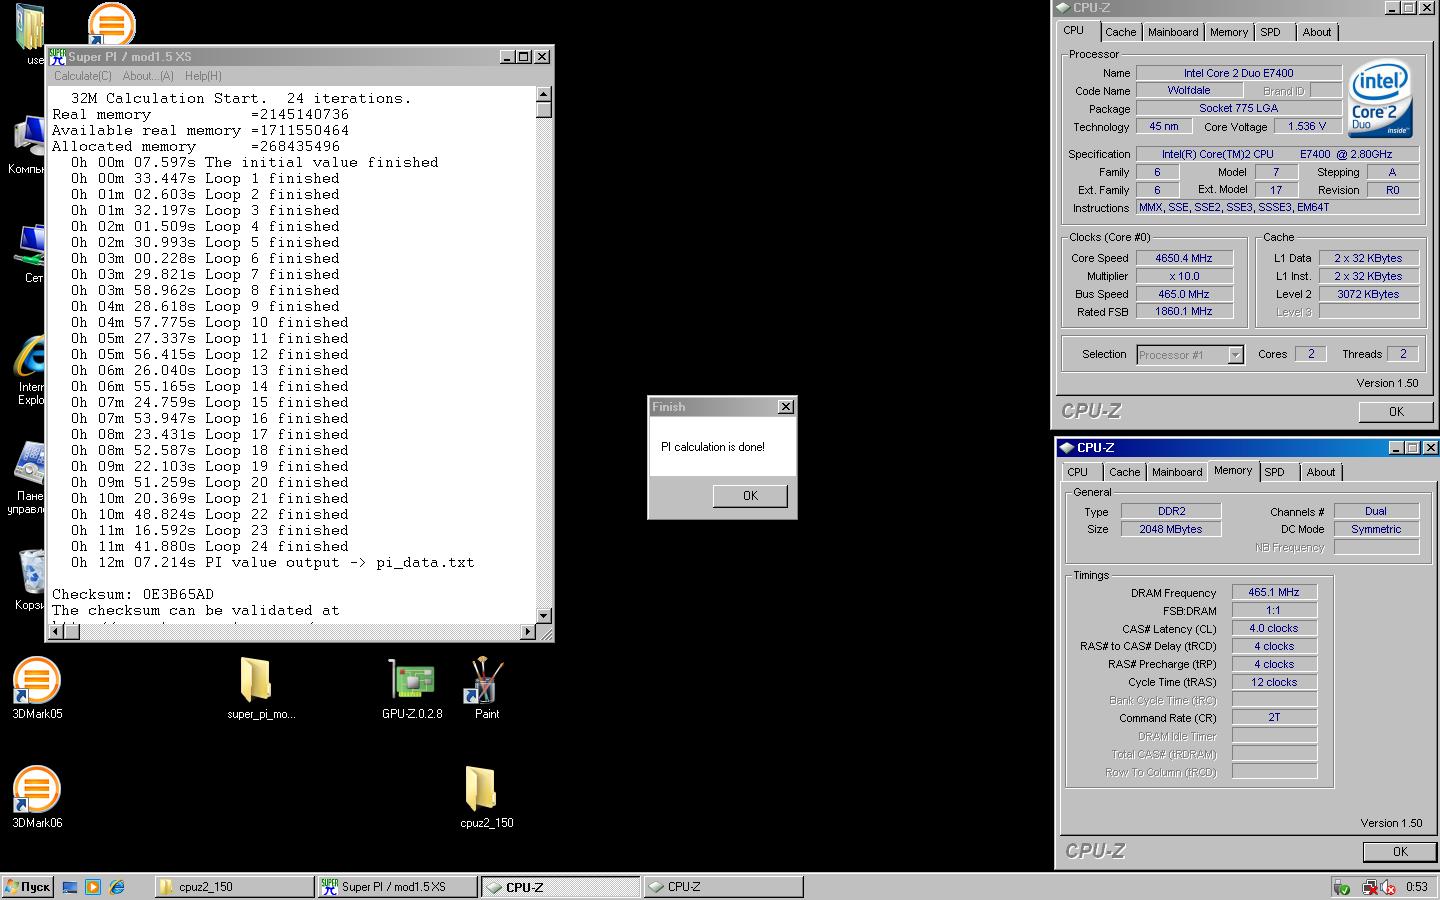
Task: Open the 3DMark06 desktop shortcut
Action: pos(37,797)
